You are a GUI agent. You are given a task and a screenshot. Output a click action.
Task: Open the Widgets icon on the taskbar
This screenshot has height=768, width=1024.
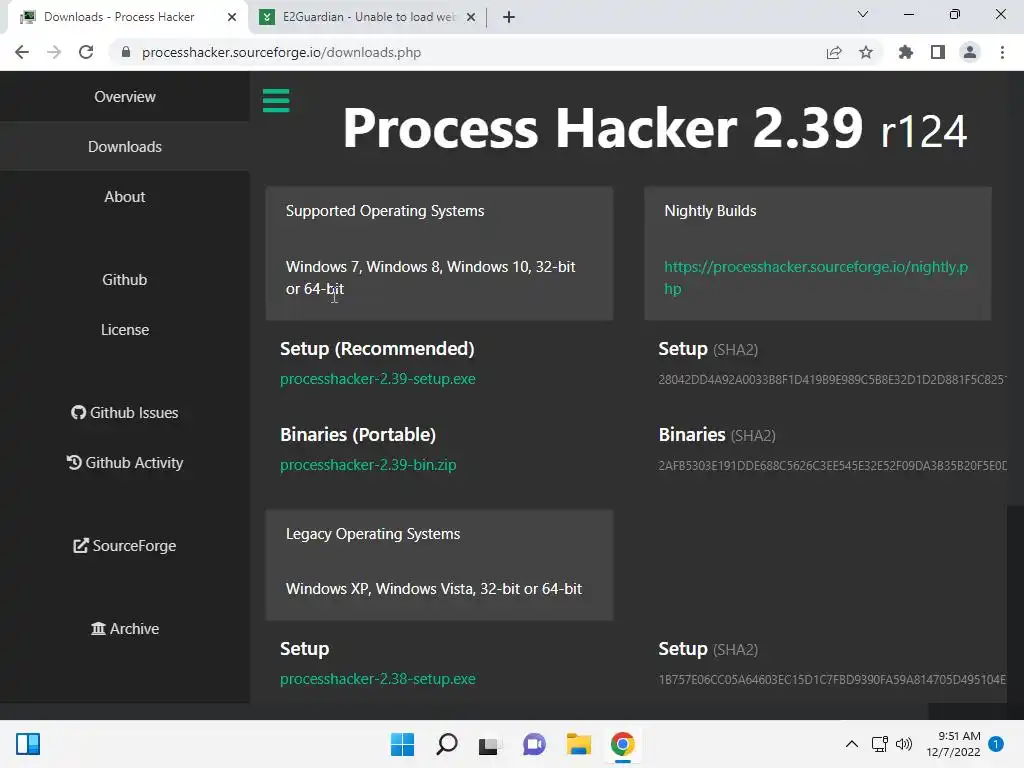tap(28, 744)
